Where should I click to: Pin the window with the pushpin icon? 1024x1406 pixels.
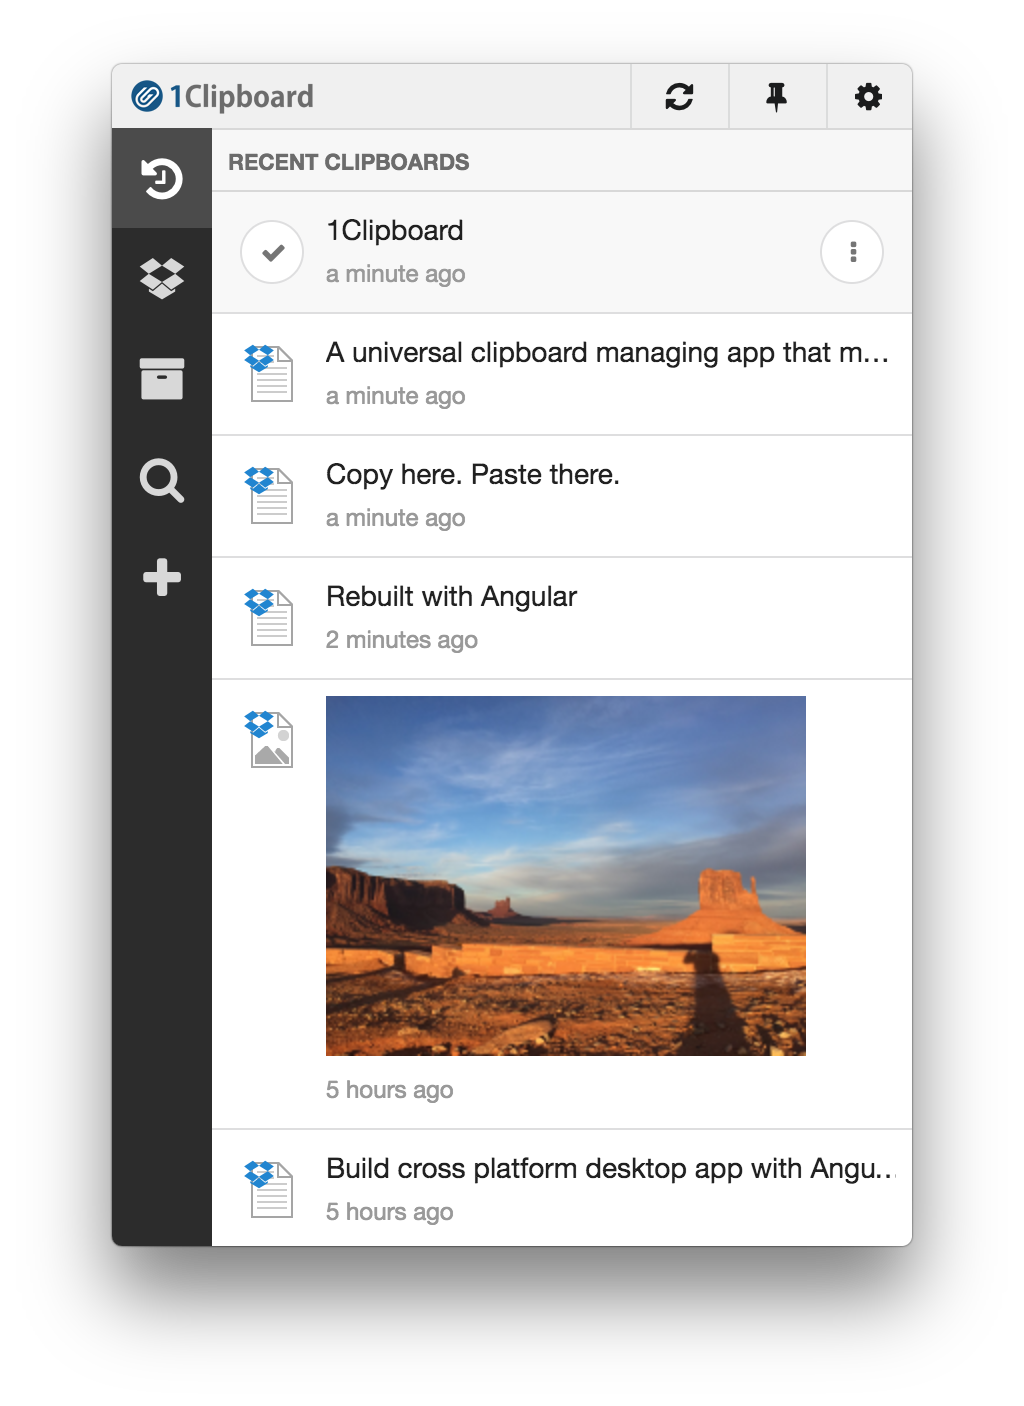click(777, 96)
